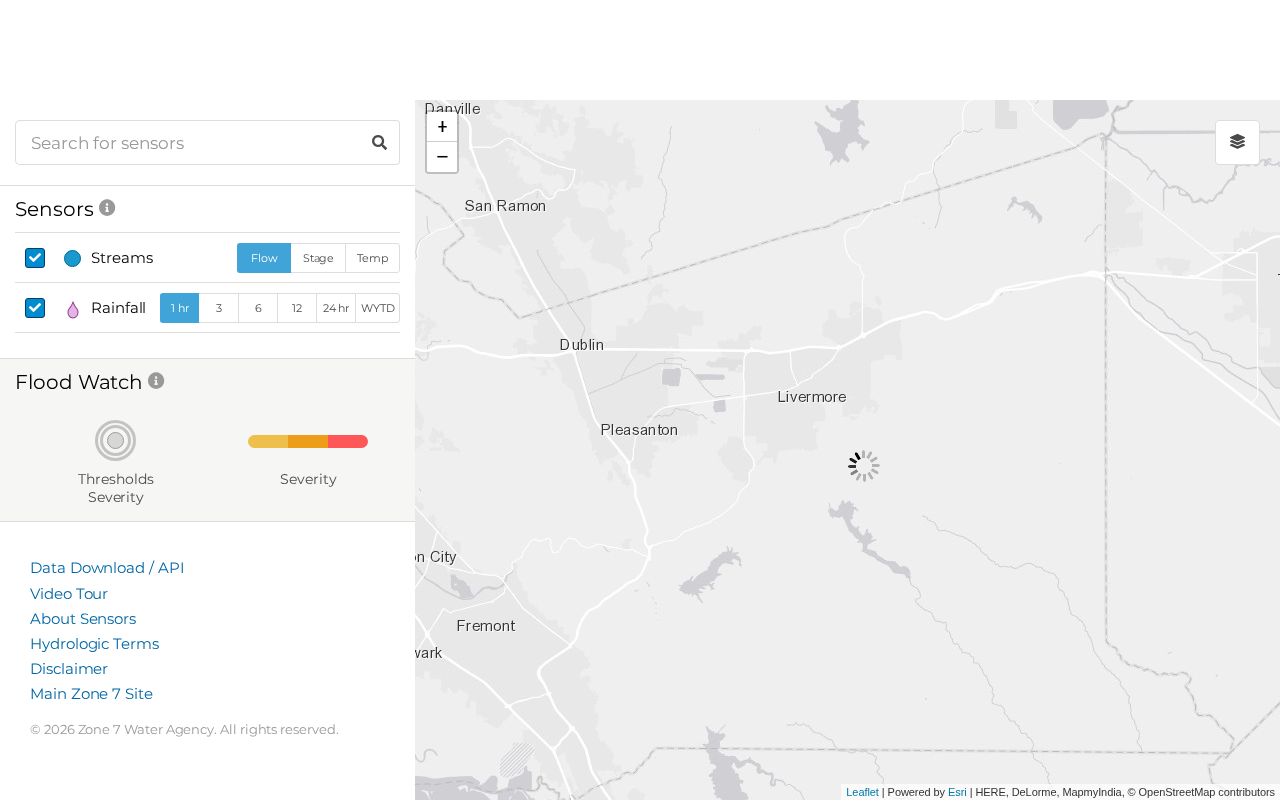Switch streams to Temp
This screenshot has width=1280, height=800.
pyautogui.click(x=372, y=258)
